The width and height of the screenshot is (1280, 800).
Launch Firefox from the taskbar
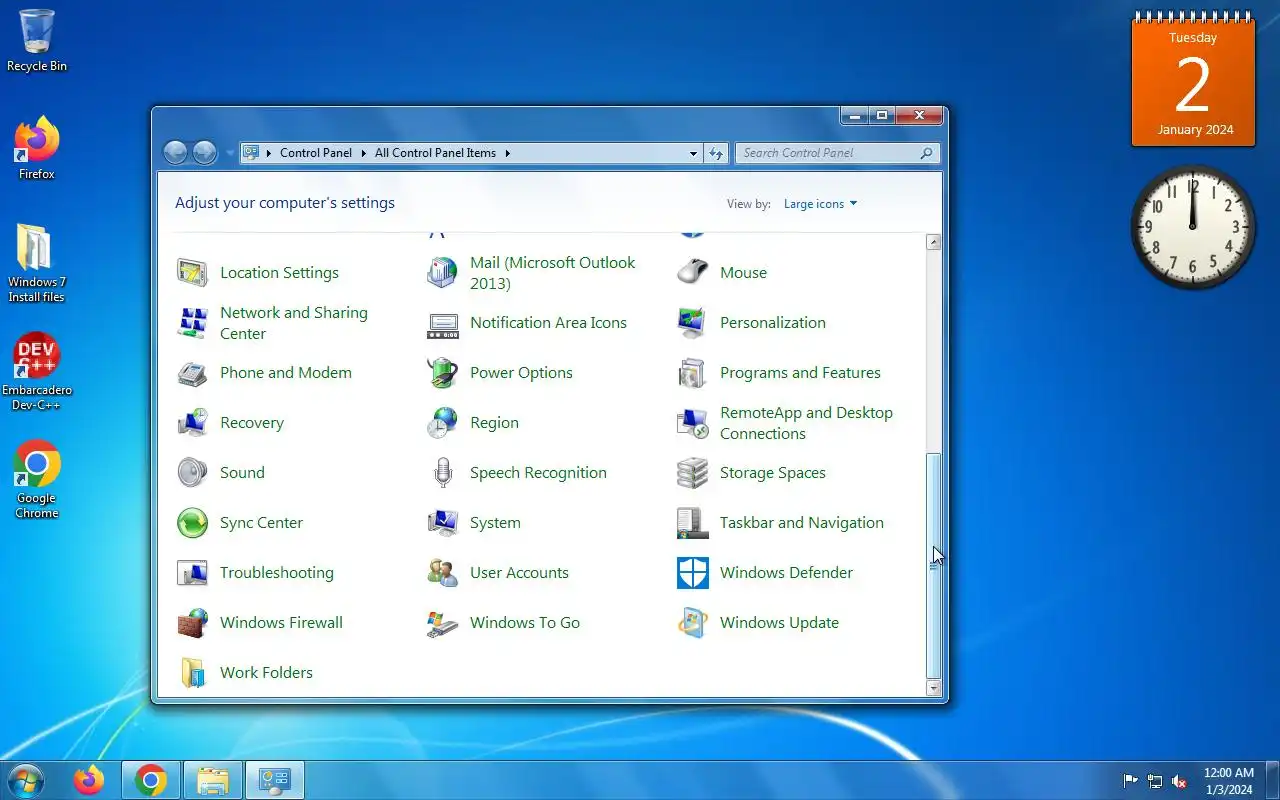pos(89,780)
